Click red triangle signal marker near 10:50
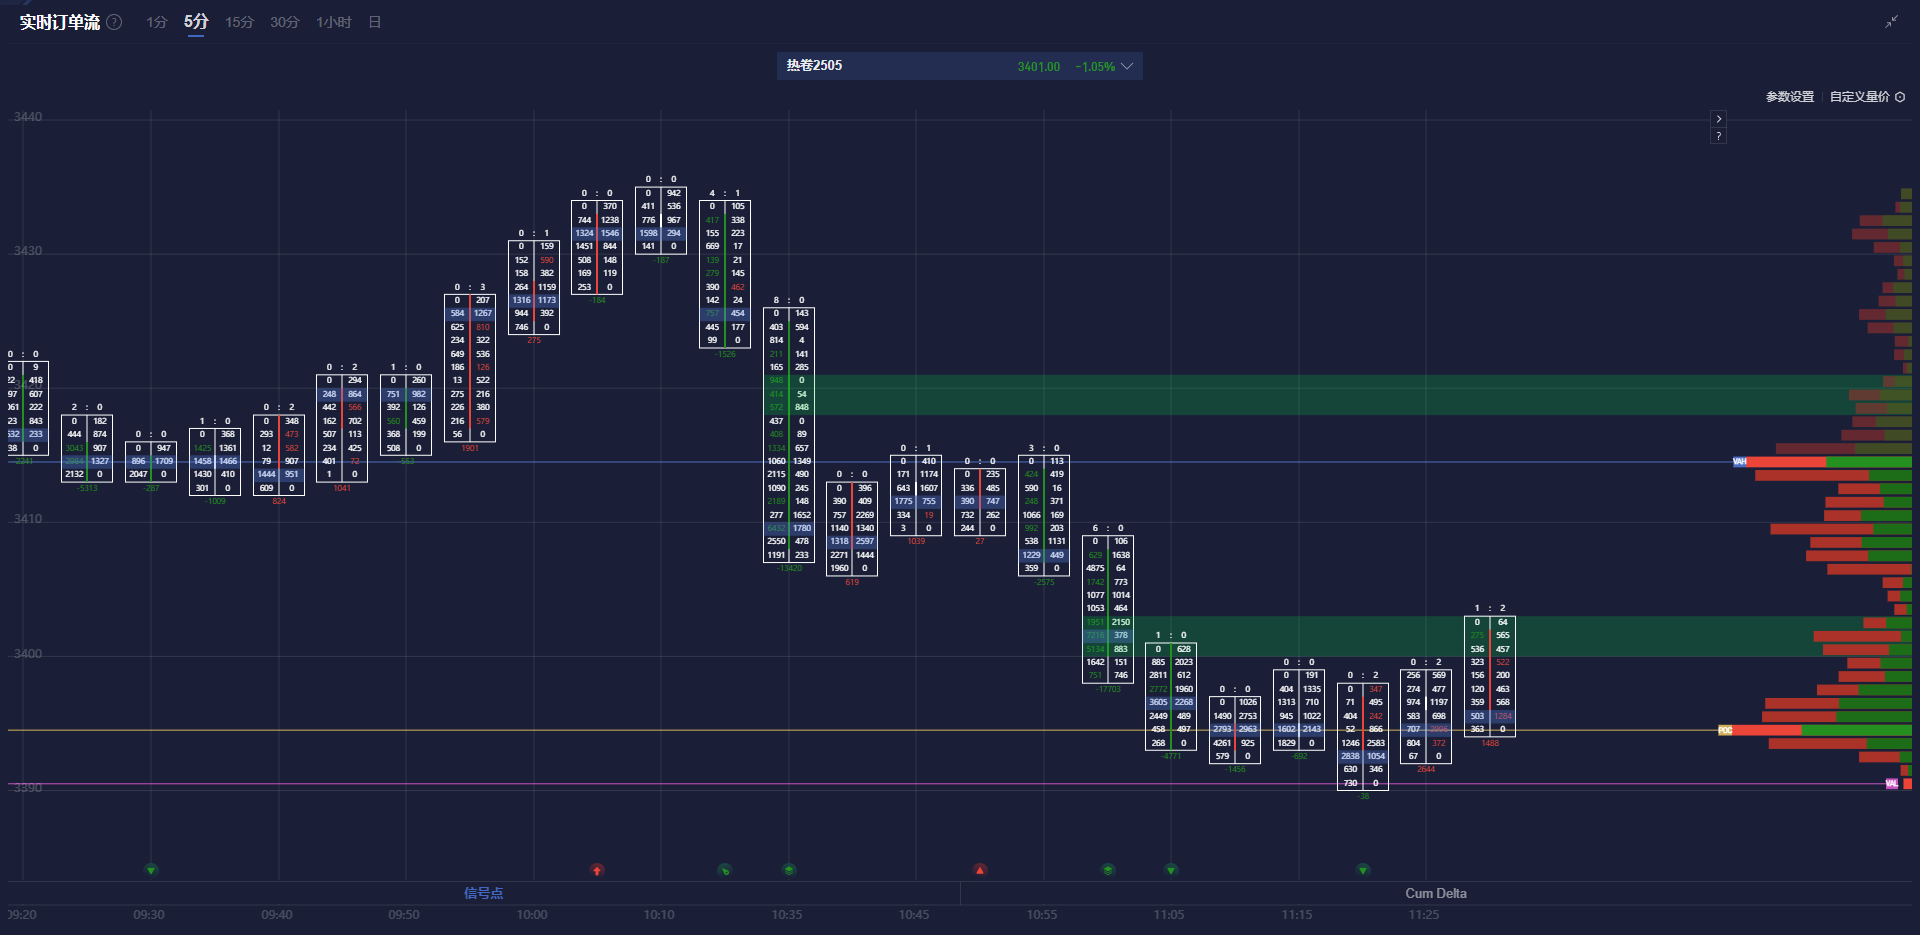 [980, 870]
